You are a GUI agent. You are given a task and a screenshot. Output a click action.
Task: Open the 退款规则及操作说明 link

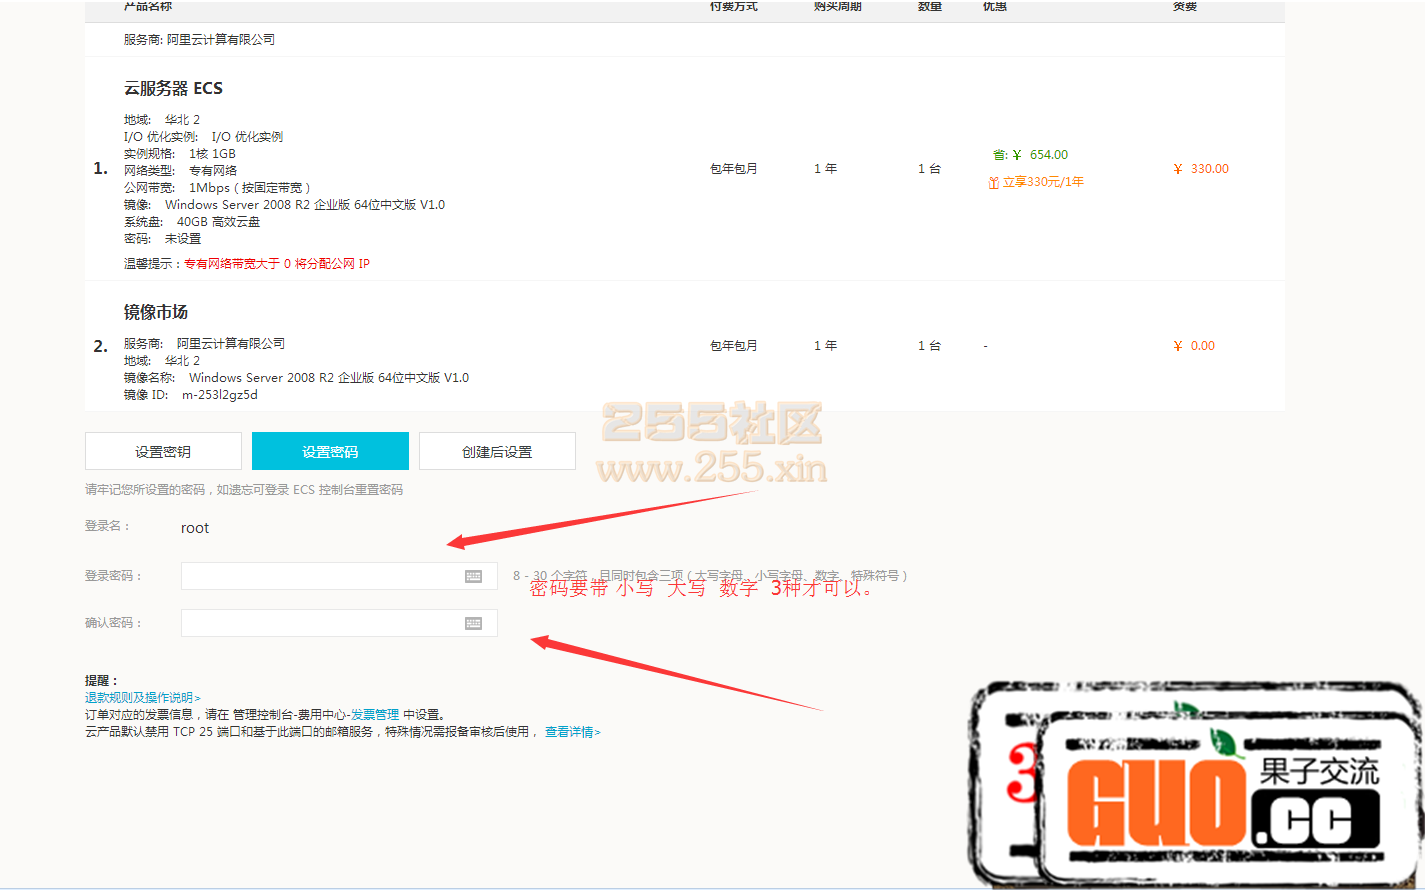pos(140,698)
